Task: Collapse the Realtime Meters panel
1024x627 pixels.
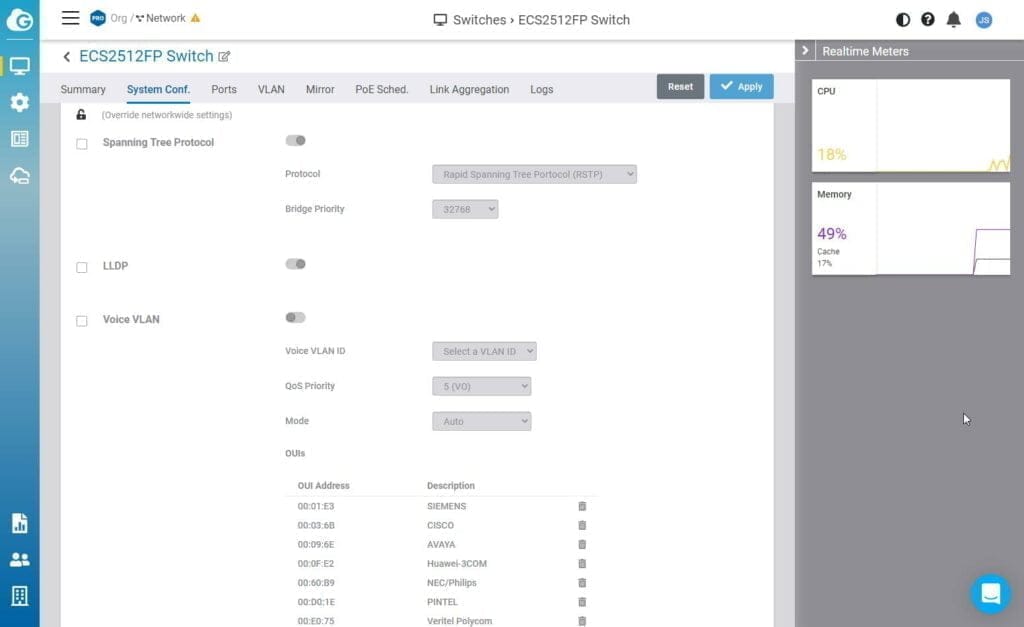Action: coord(805,50)
